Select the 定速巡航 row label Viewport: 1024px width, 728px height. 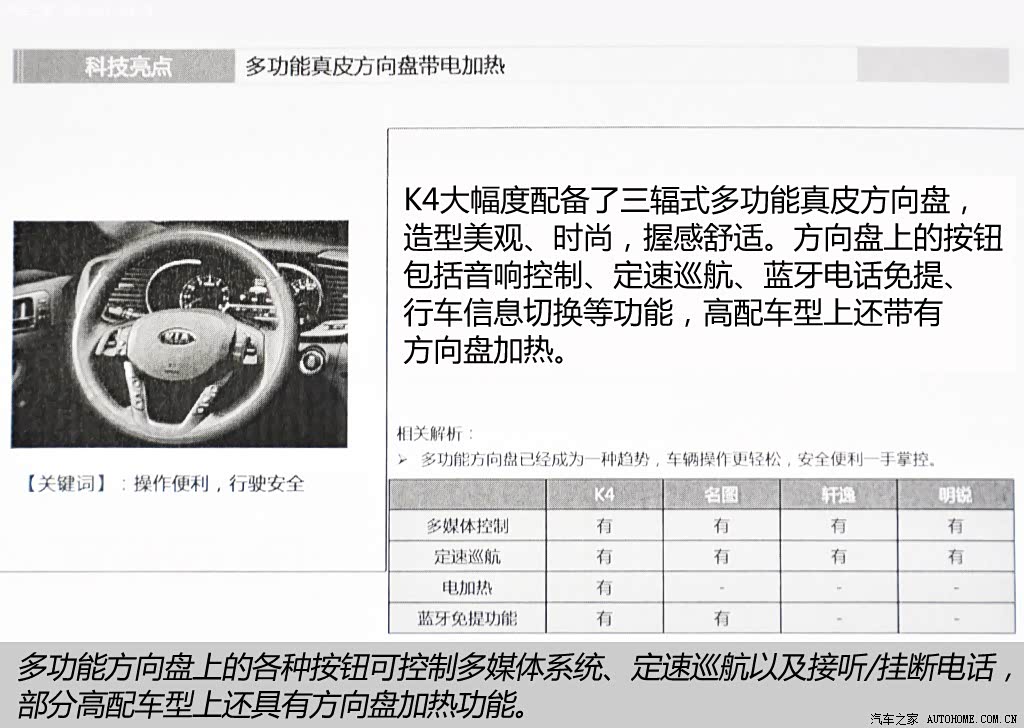tap(467, 556)
